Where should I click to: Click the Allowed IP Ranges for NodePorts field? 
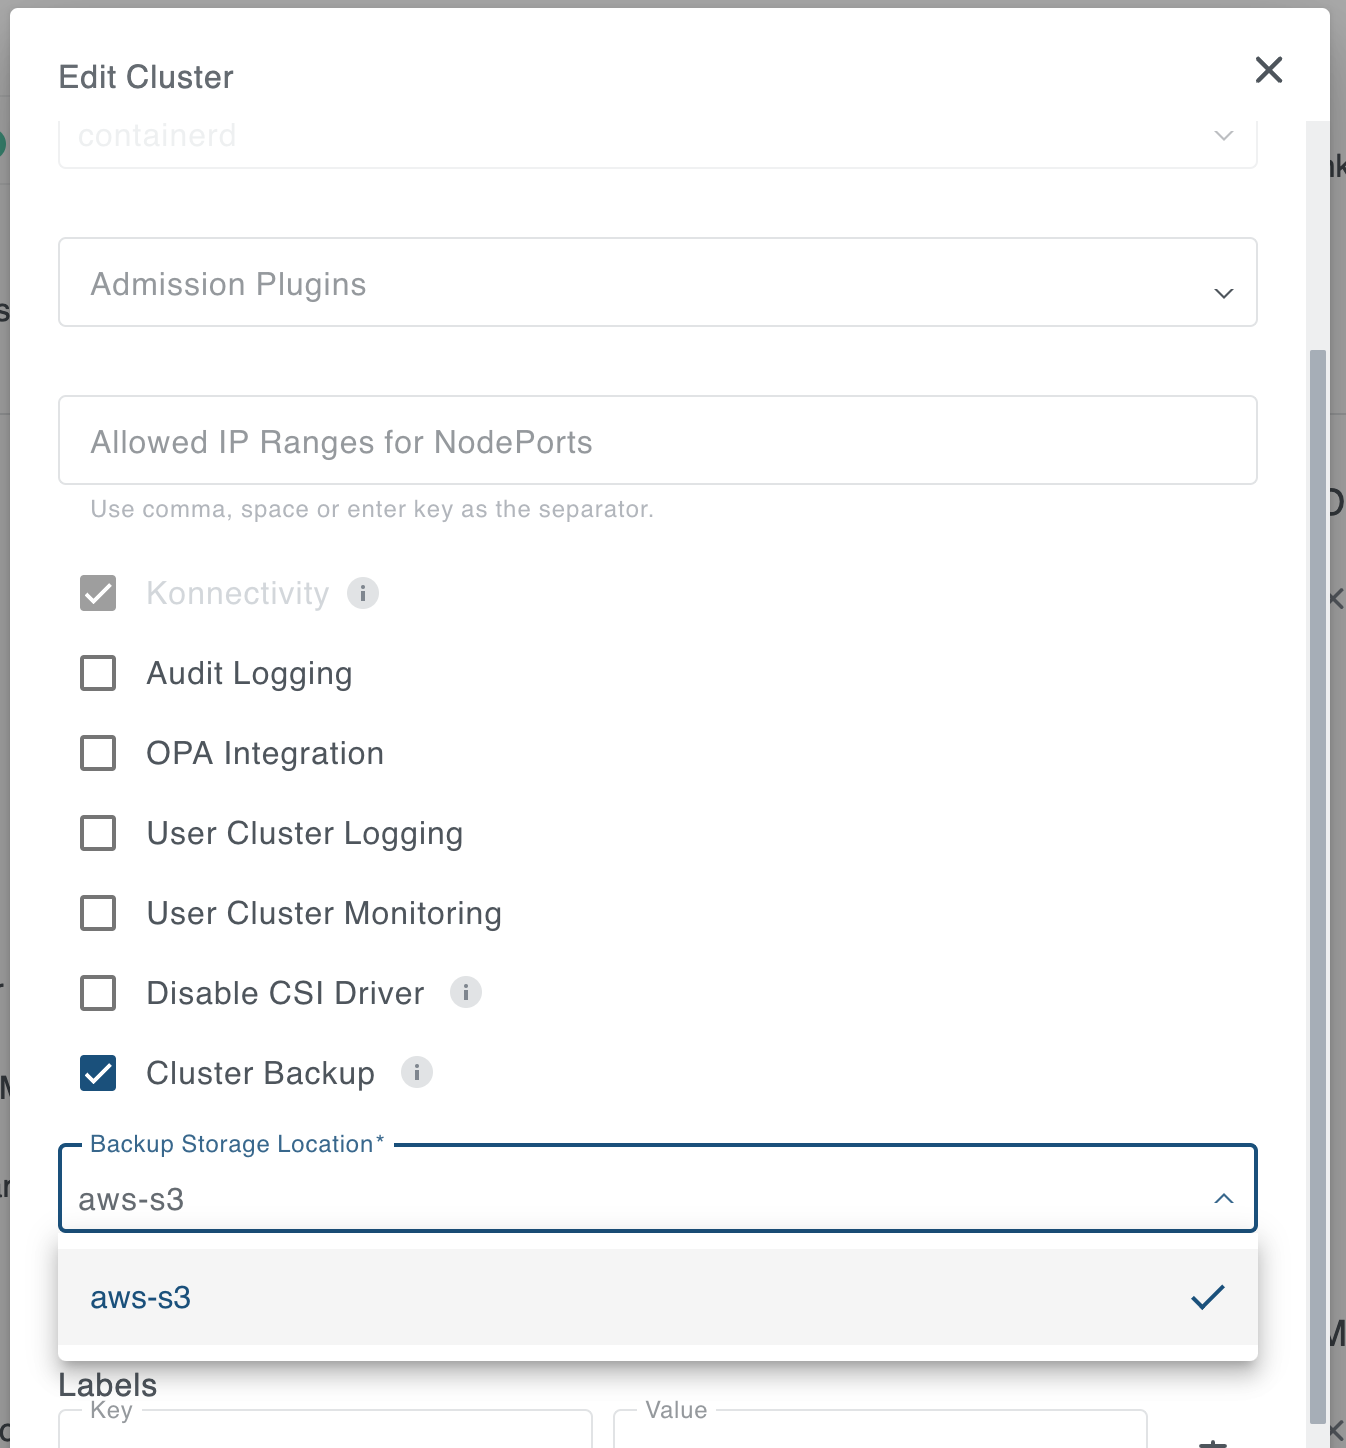(657, 440)
